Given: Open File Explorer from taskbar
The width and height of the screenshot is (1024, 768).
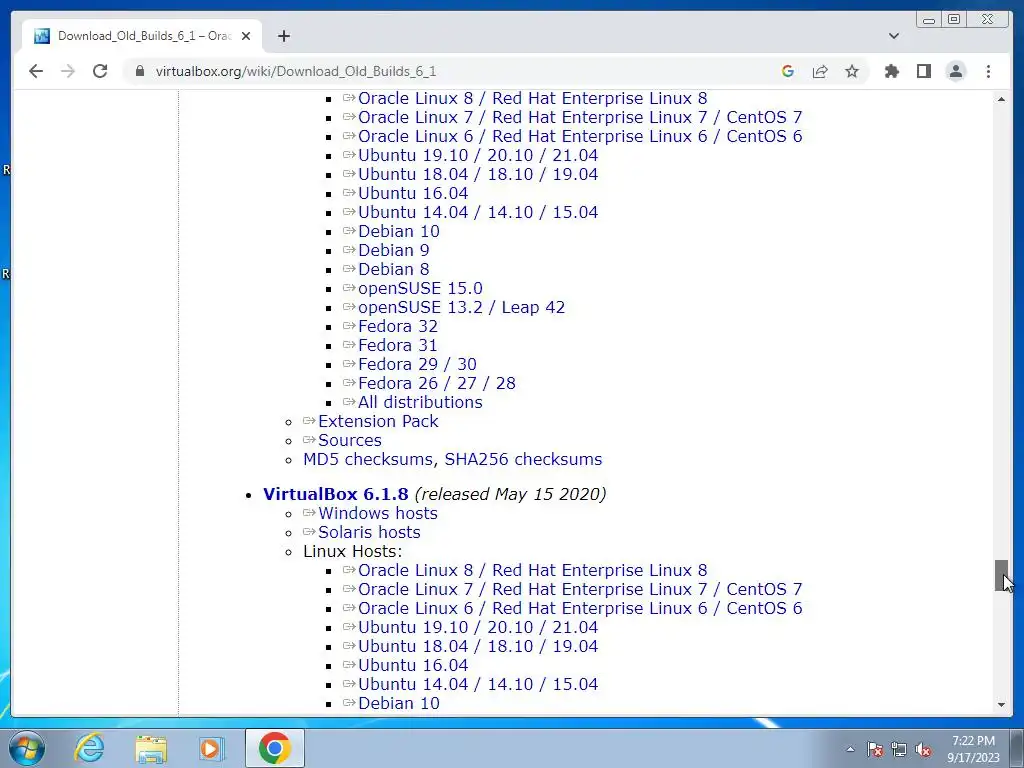Looking at the screenshot, I should (151, 748).
